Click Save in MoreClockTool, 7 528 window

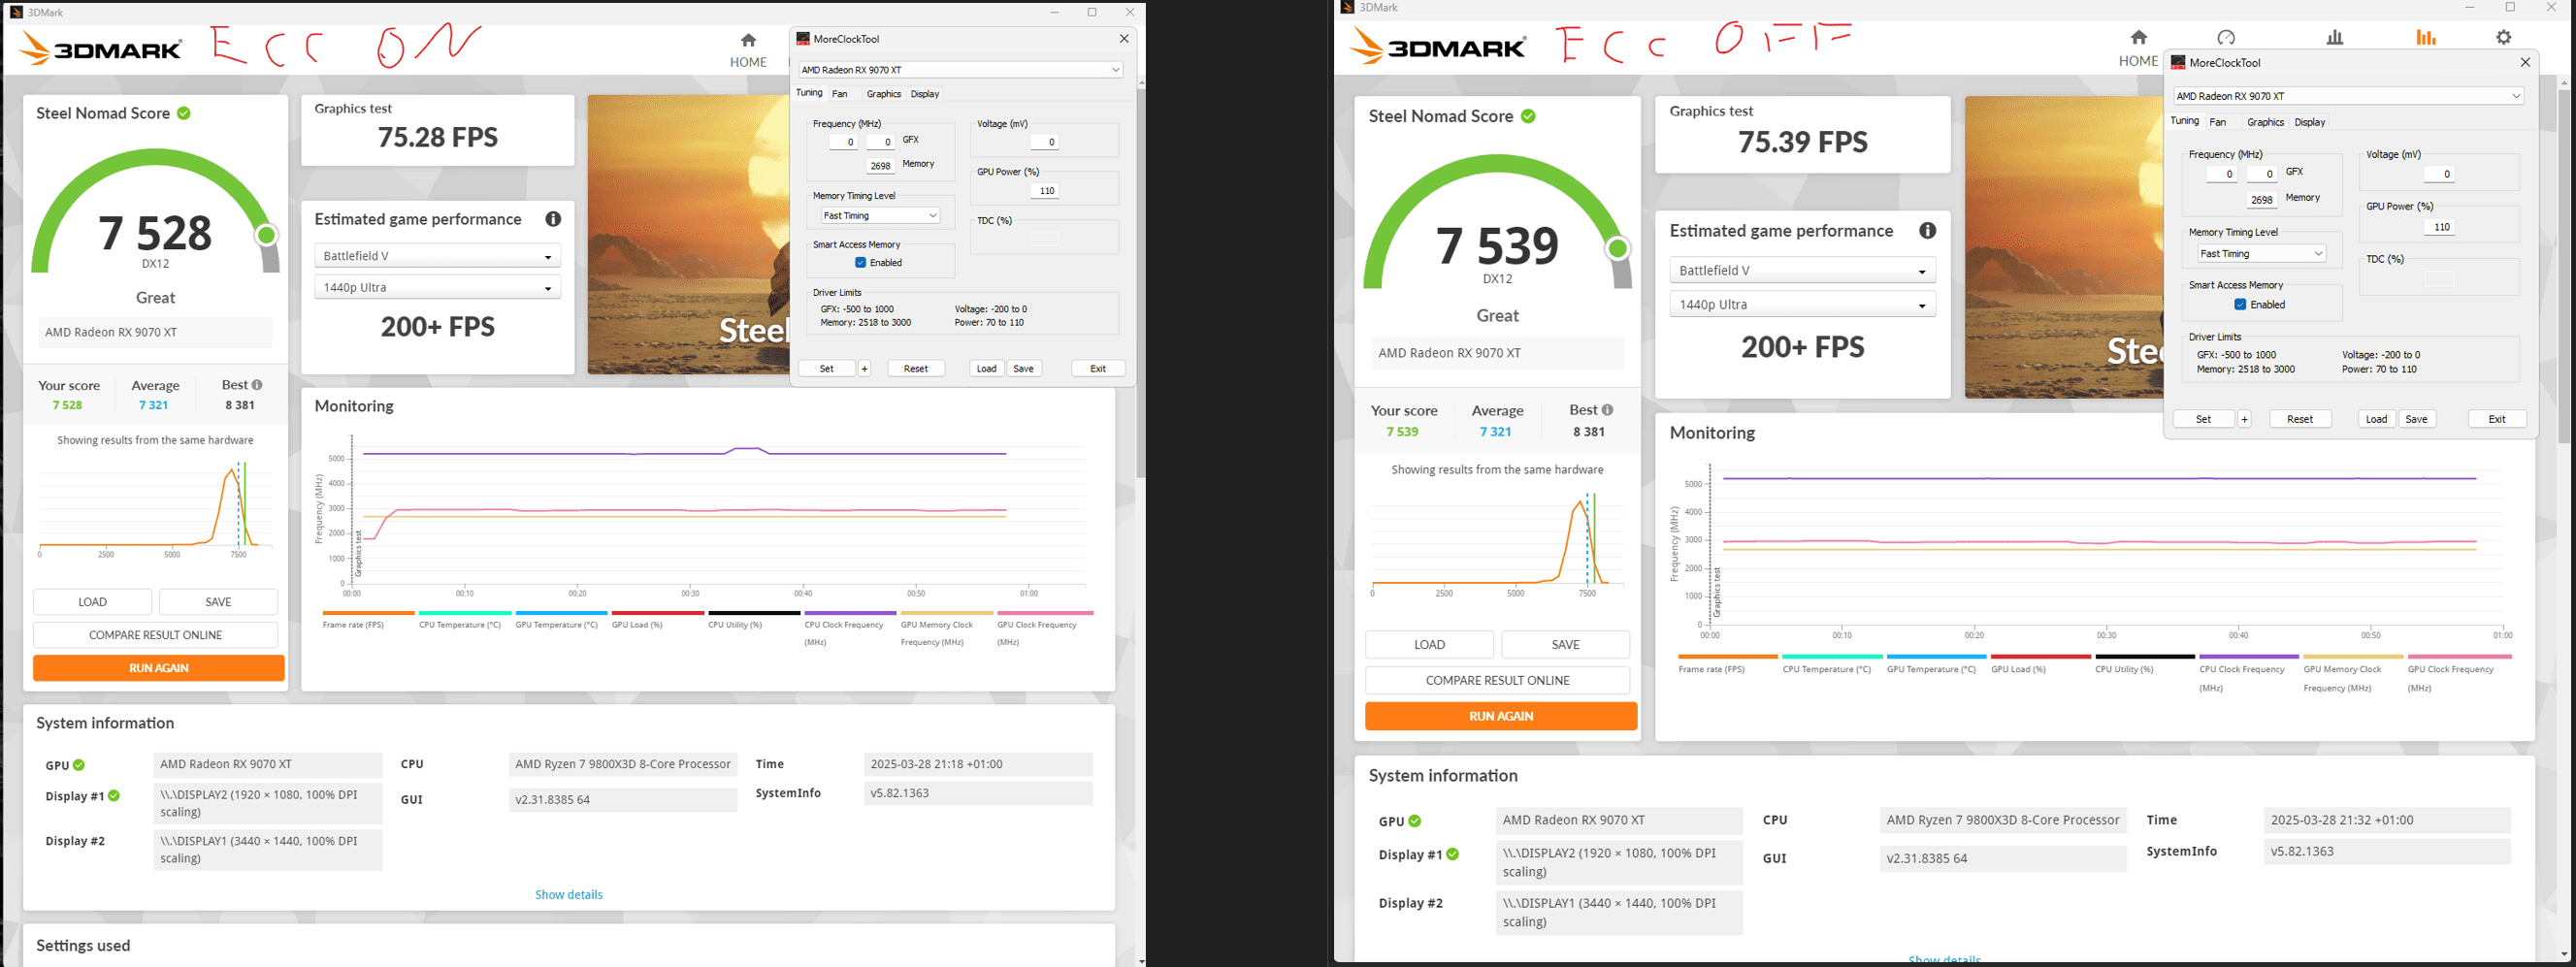click(x=1023, y=369)
